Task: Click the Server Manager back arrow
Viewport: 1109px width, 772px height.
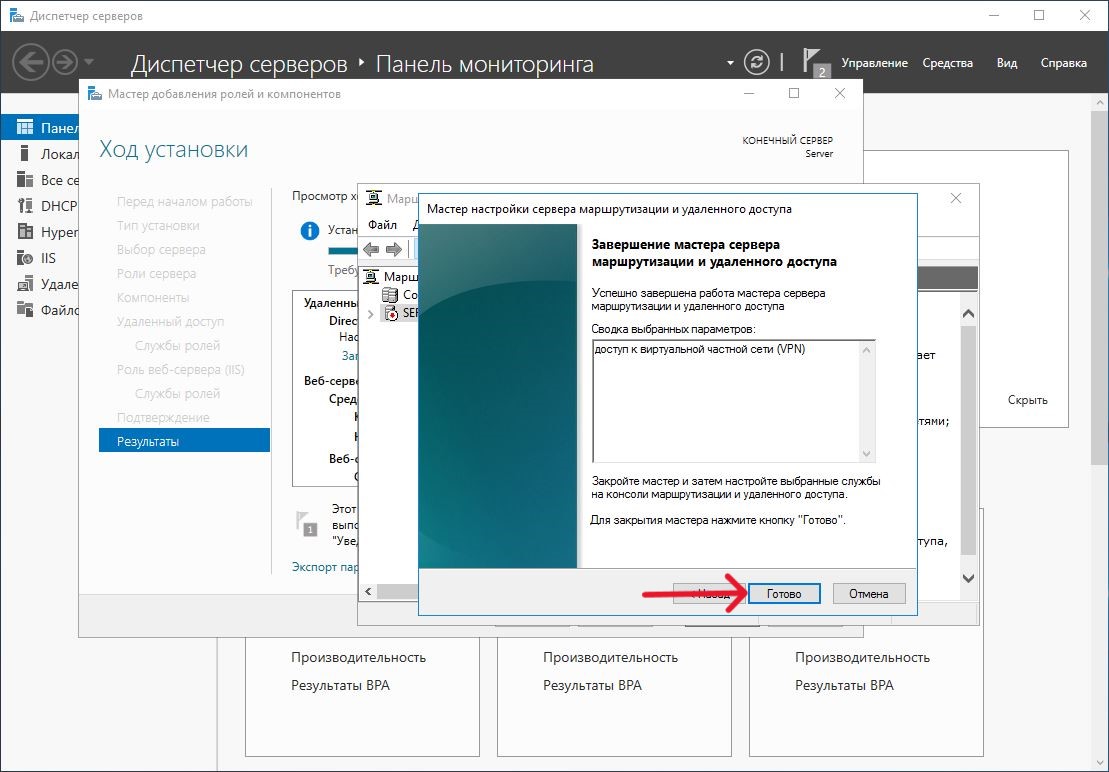Action: click(31, 62)
